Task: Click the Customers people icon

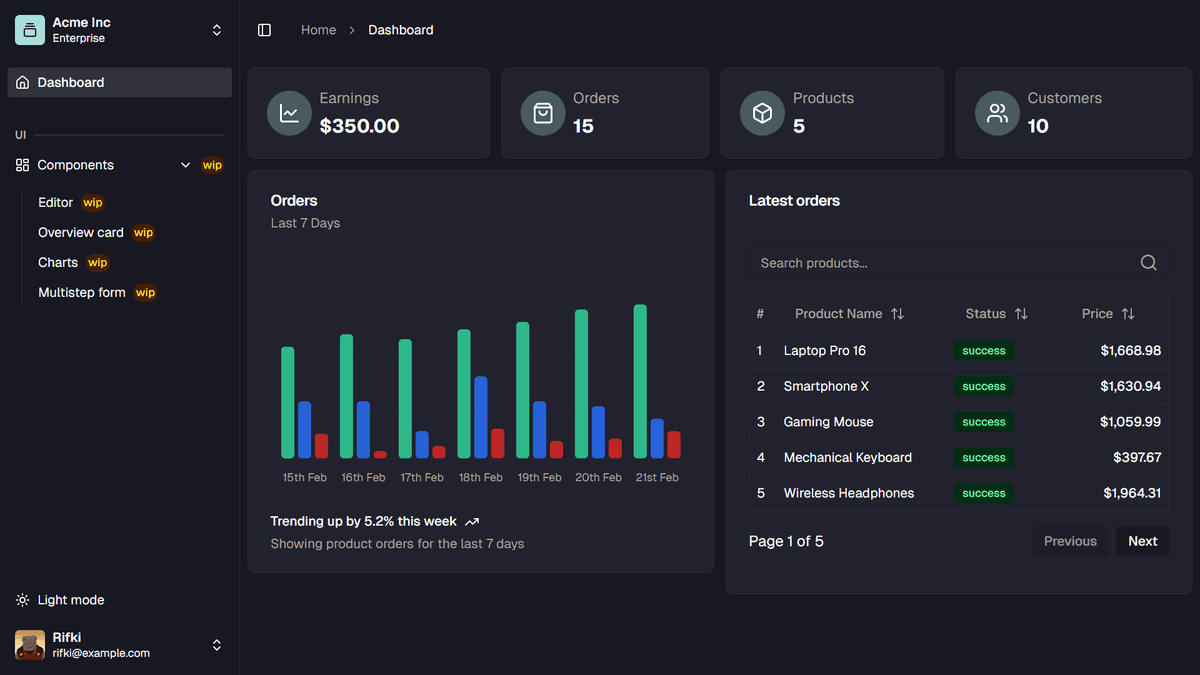Action: (997, 113)
